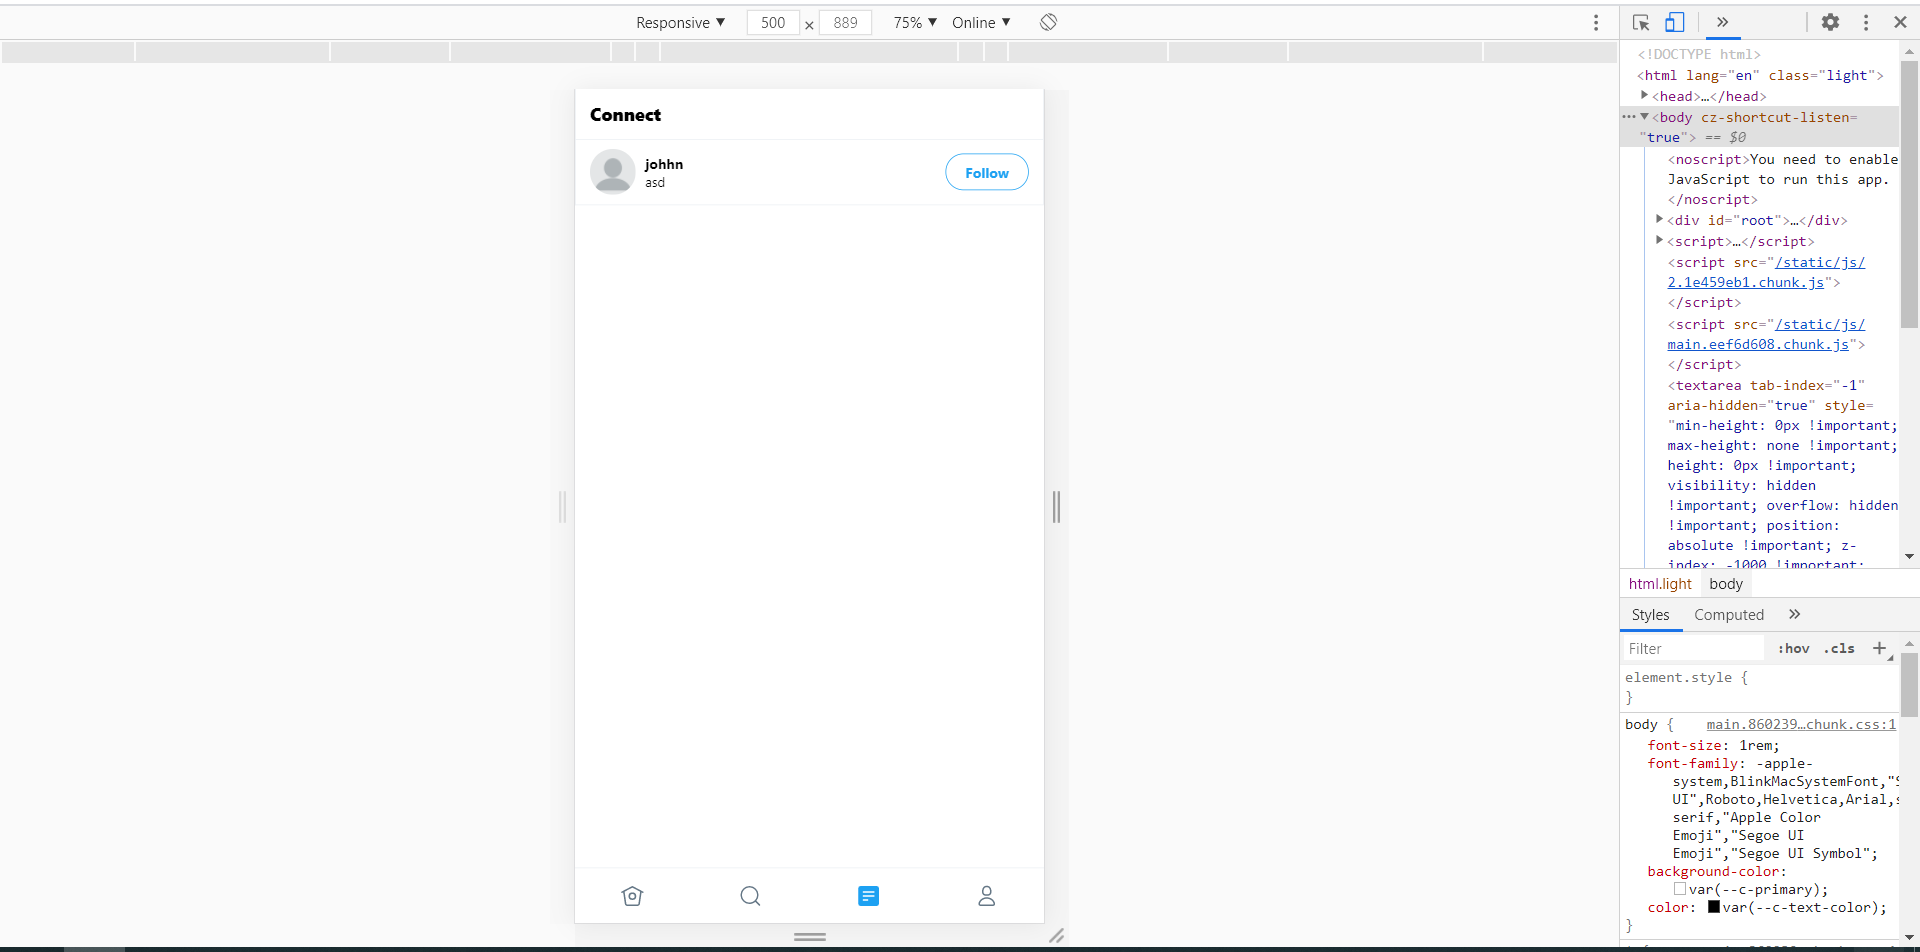Select the html lang="en" element line
1920x952 pixels.
click(1760, 75)
